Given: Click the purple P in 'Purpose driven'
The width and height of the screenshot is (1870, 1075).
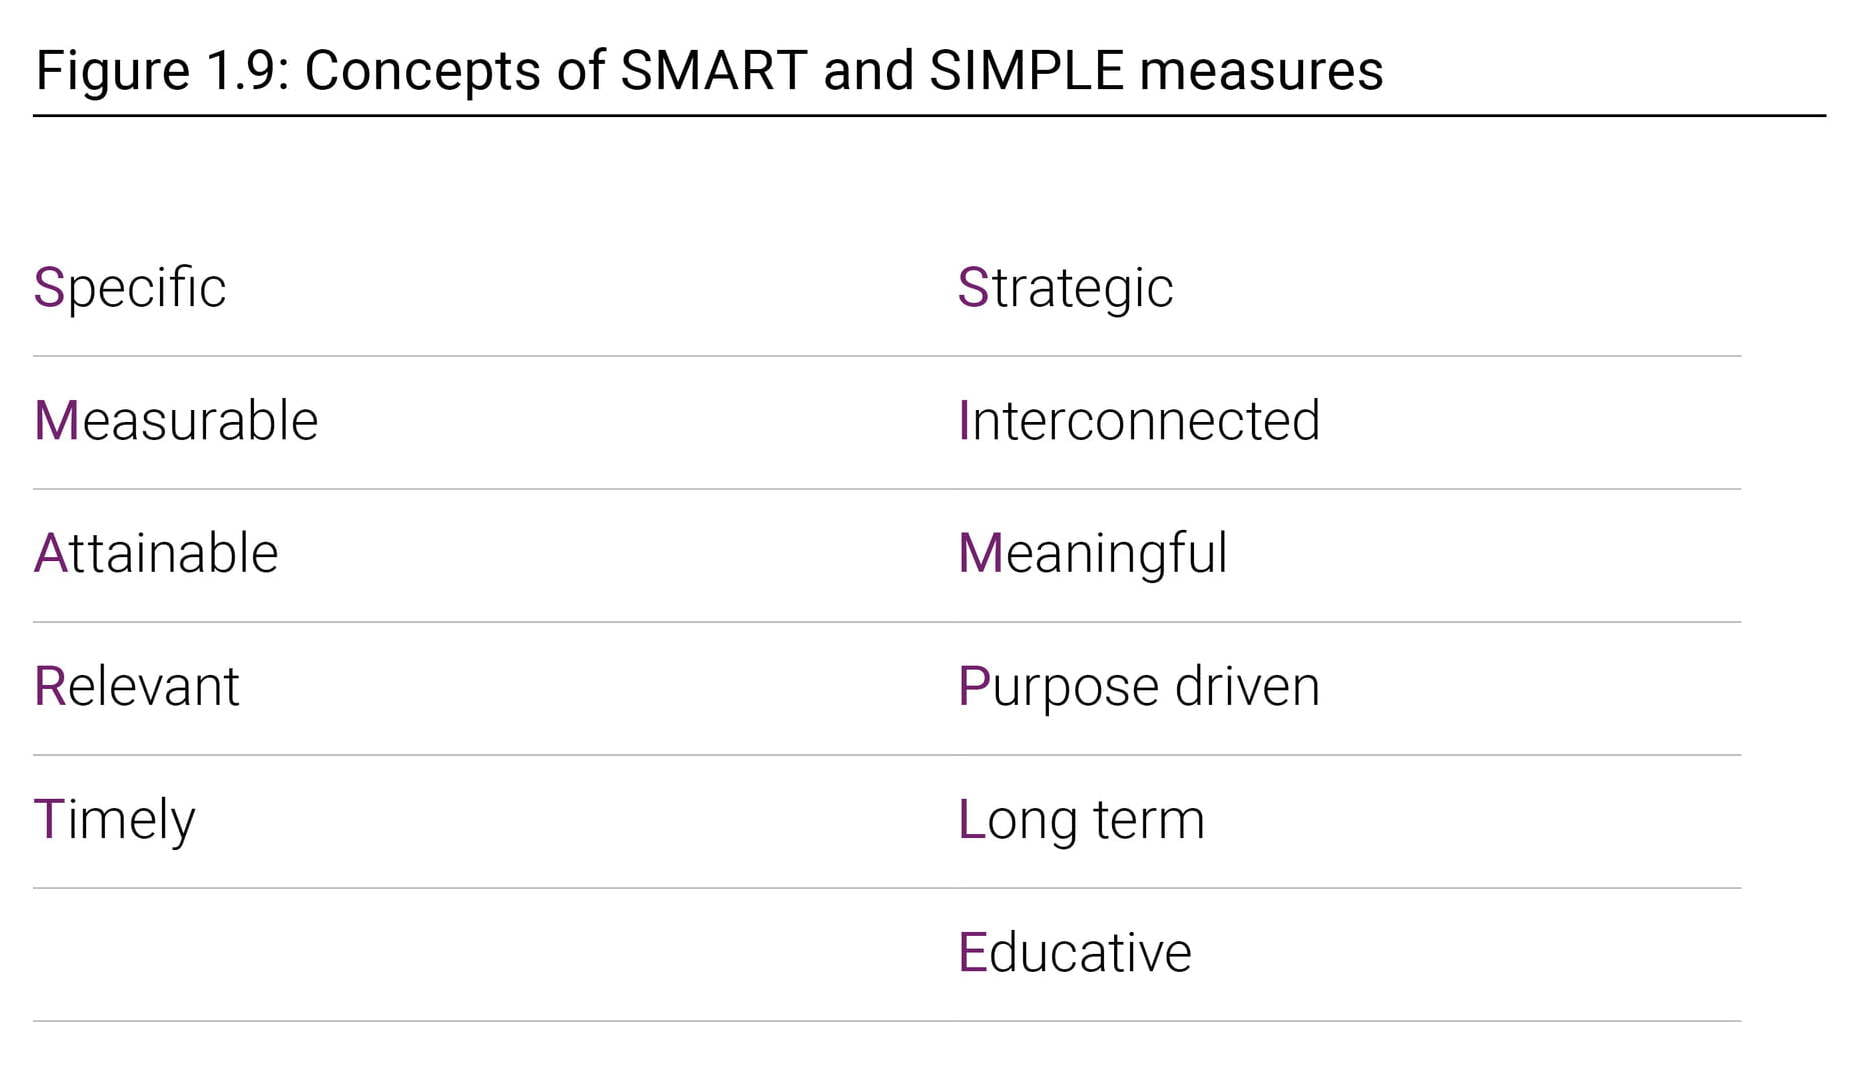Looking at the screenshot, I should [973, 686].
